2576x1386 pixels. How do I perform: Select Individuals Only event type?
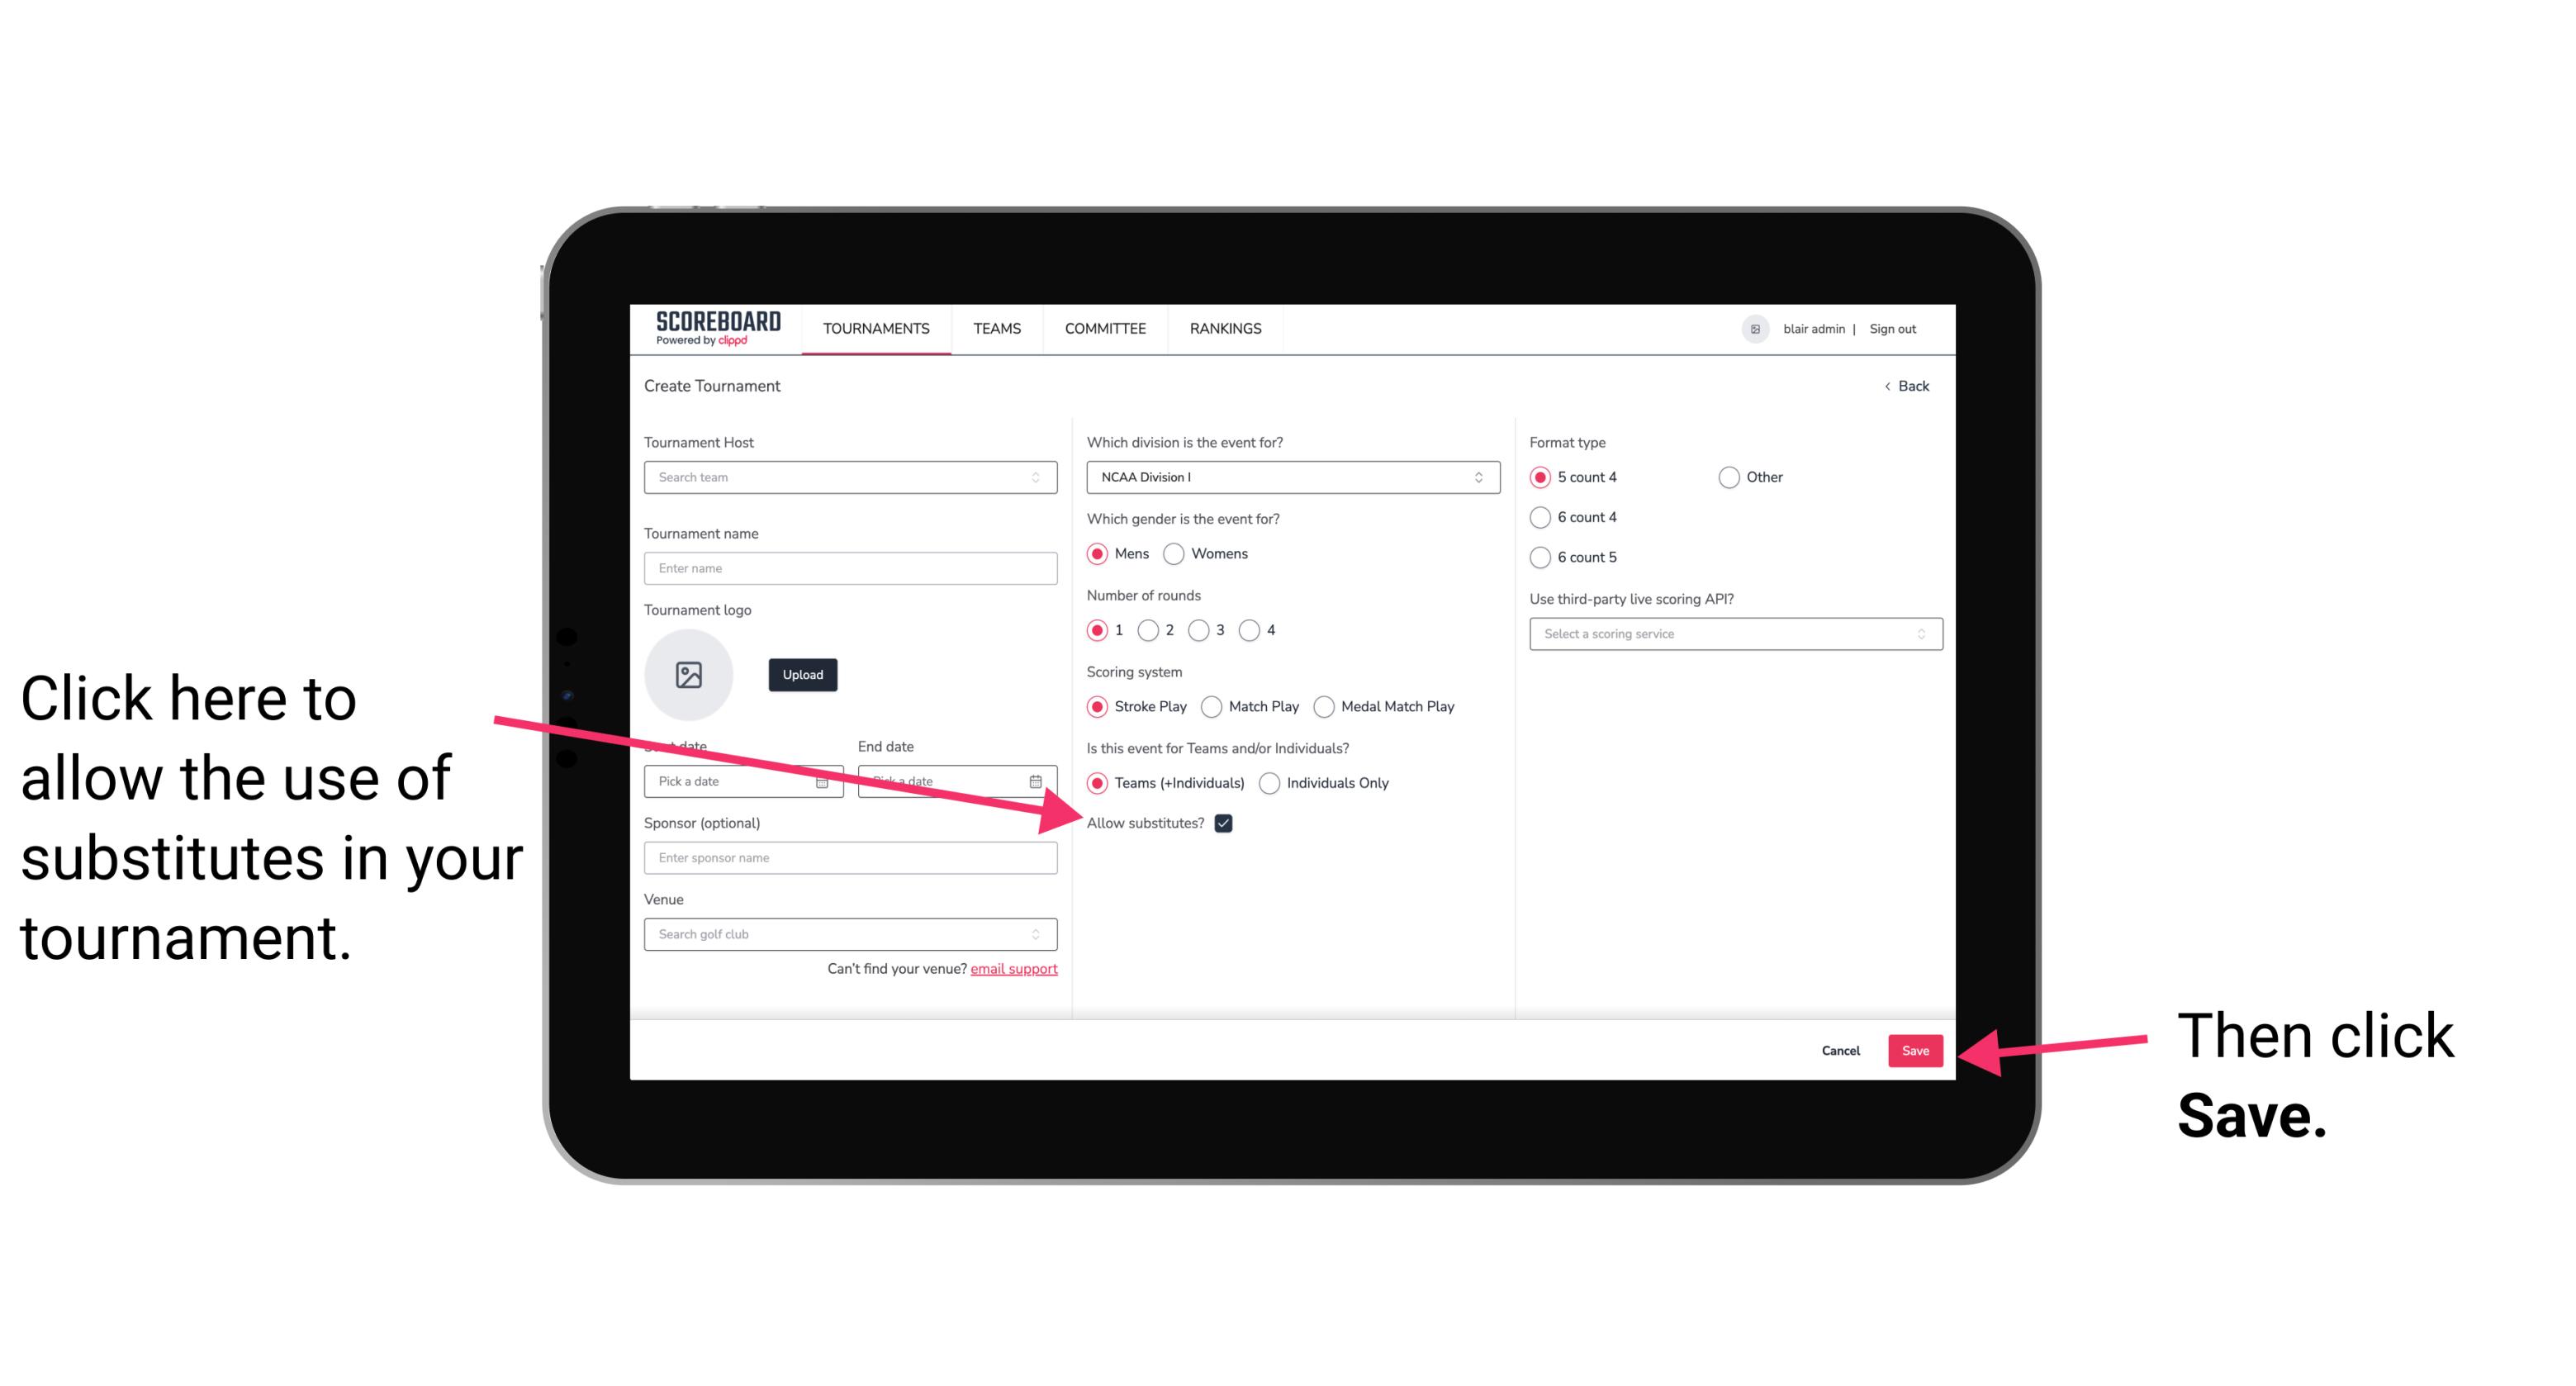1269,784
